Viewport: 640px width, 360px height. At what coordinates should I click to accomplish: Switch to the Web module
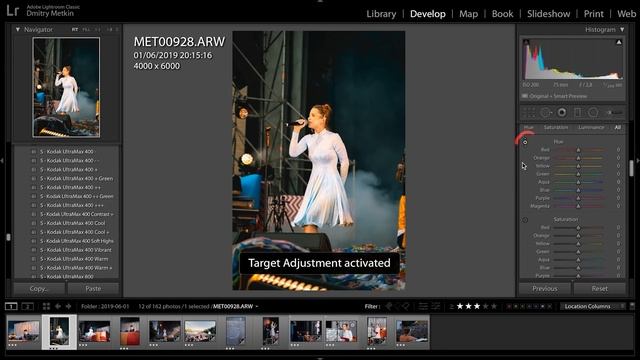[627, 14]
